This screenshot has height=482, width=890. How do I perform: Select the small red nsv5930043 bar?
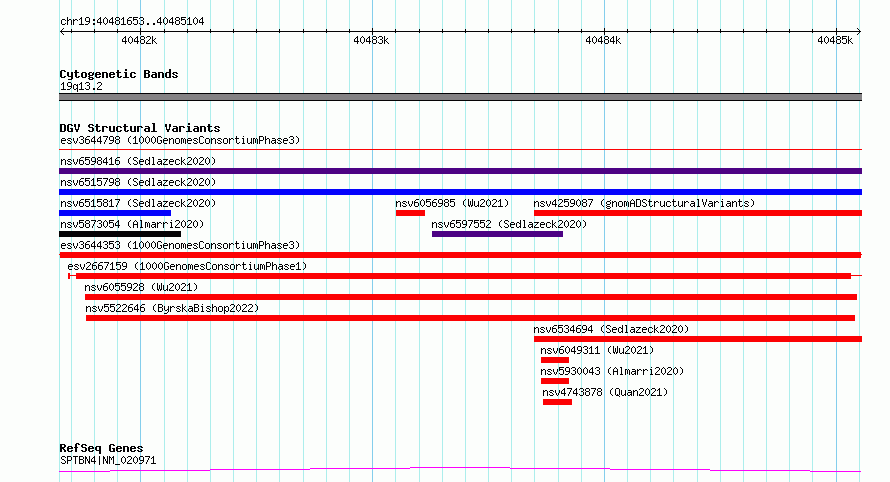[555, 381]
